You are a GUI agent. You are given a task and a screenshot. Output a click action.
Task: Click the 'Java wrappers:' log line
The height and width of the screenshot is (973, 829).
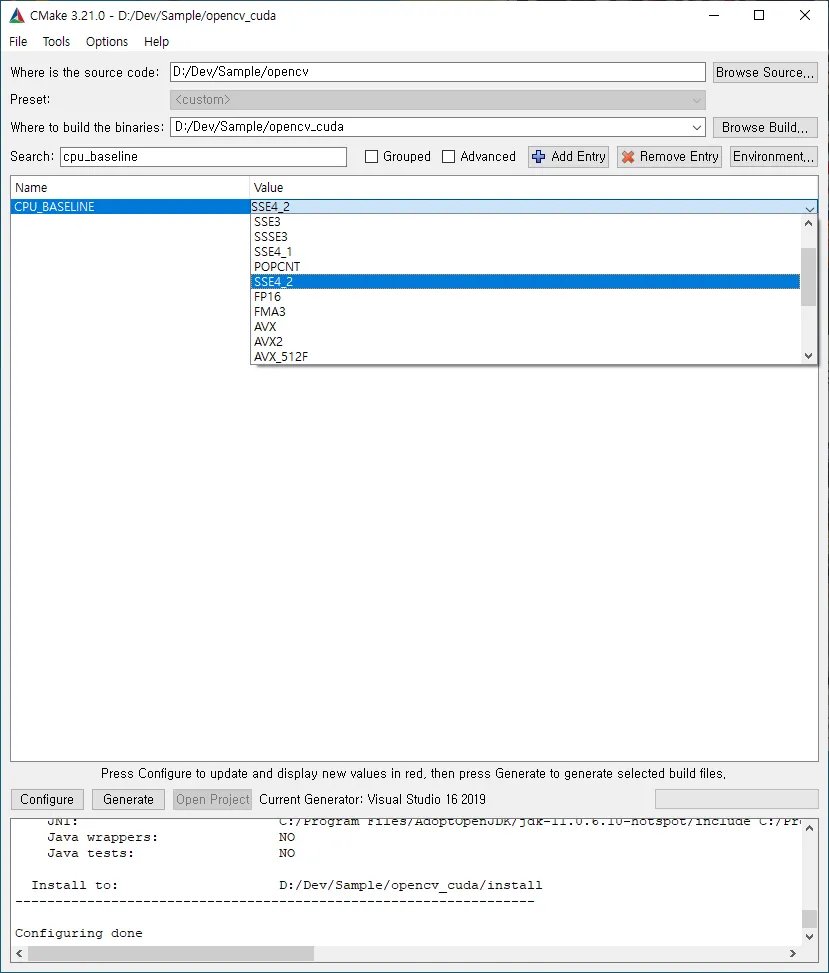171,838
